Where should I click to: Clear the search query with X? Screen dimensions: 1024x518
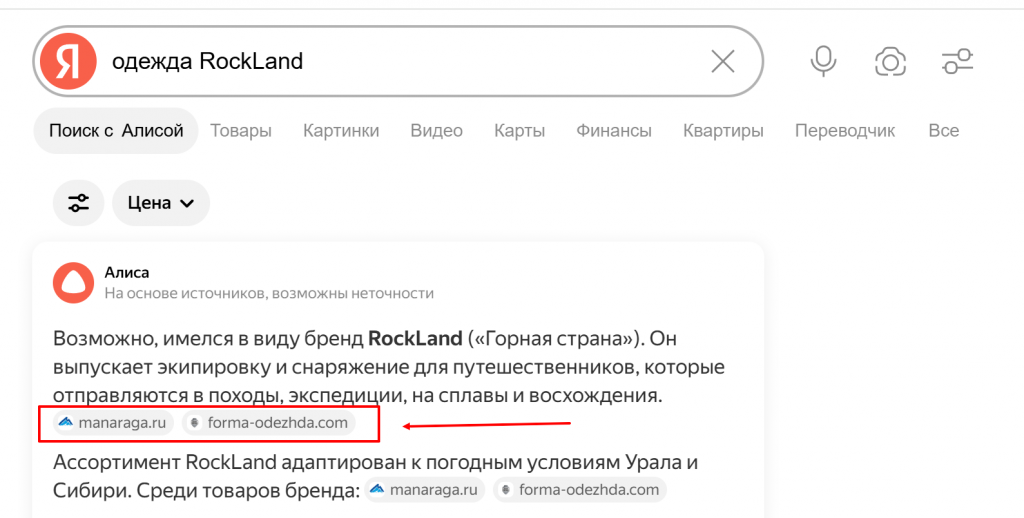tap(722, 62)
